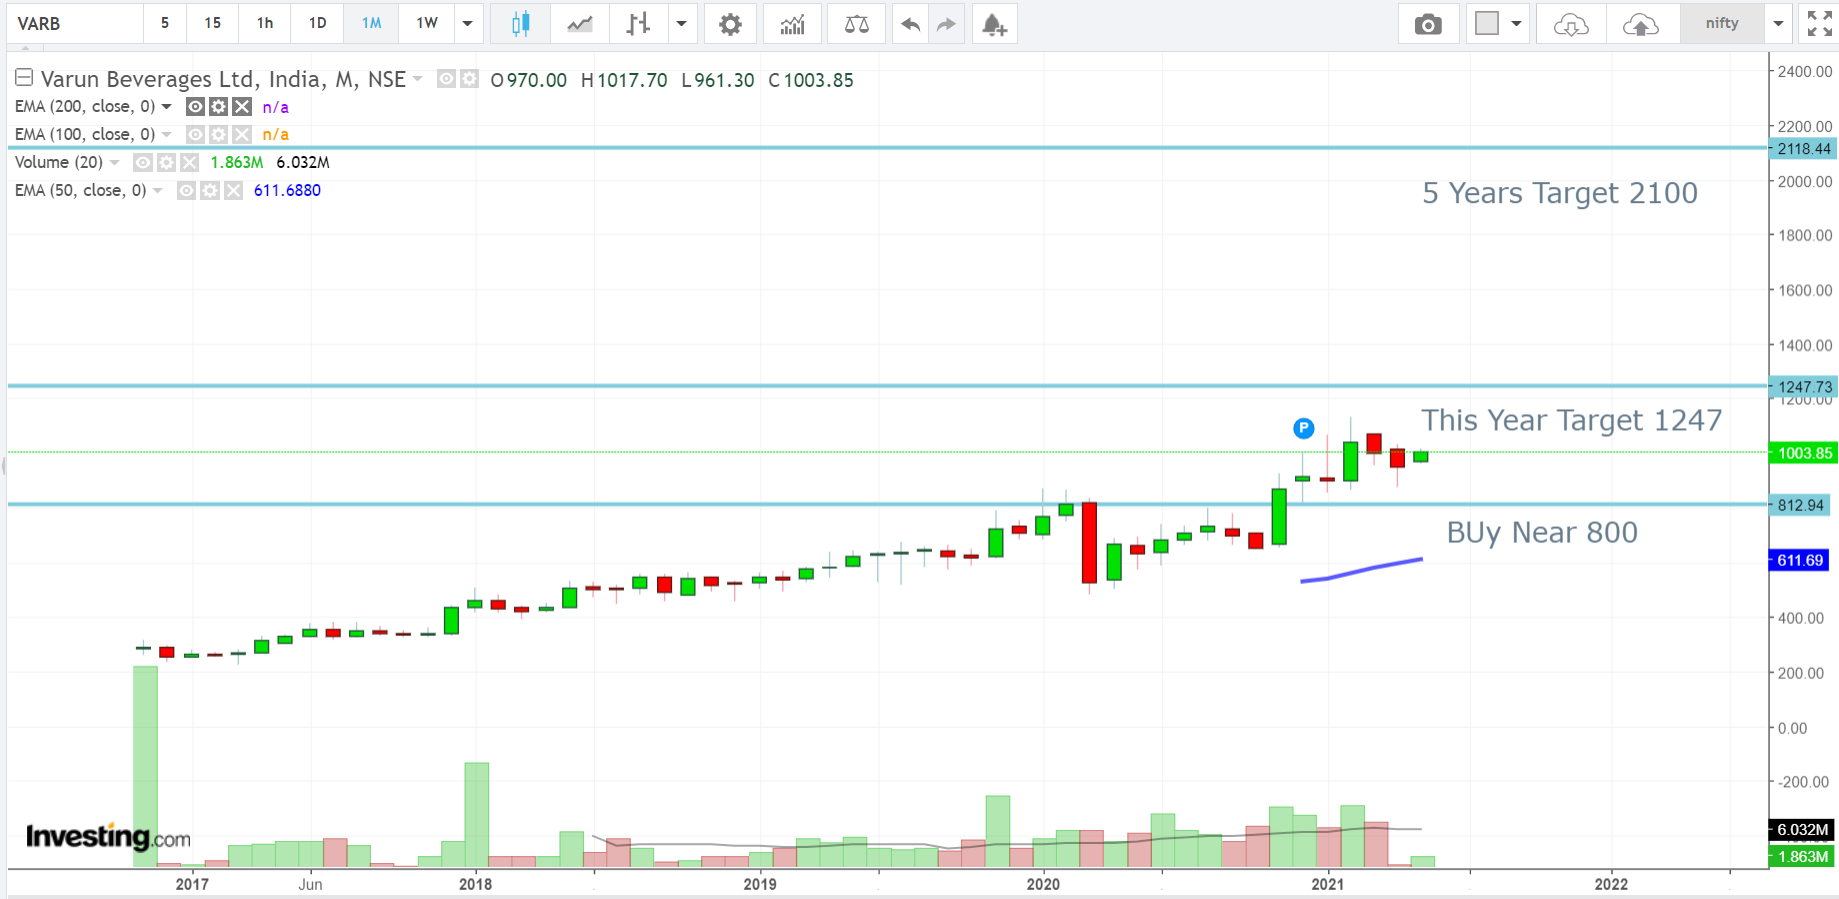This screenshot has width=1839, height=899.
Task: Open settings gear for Volume indicator
Action: (166, 162)
